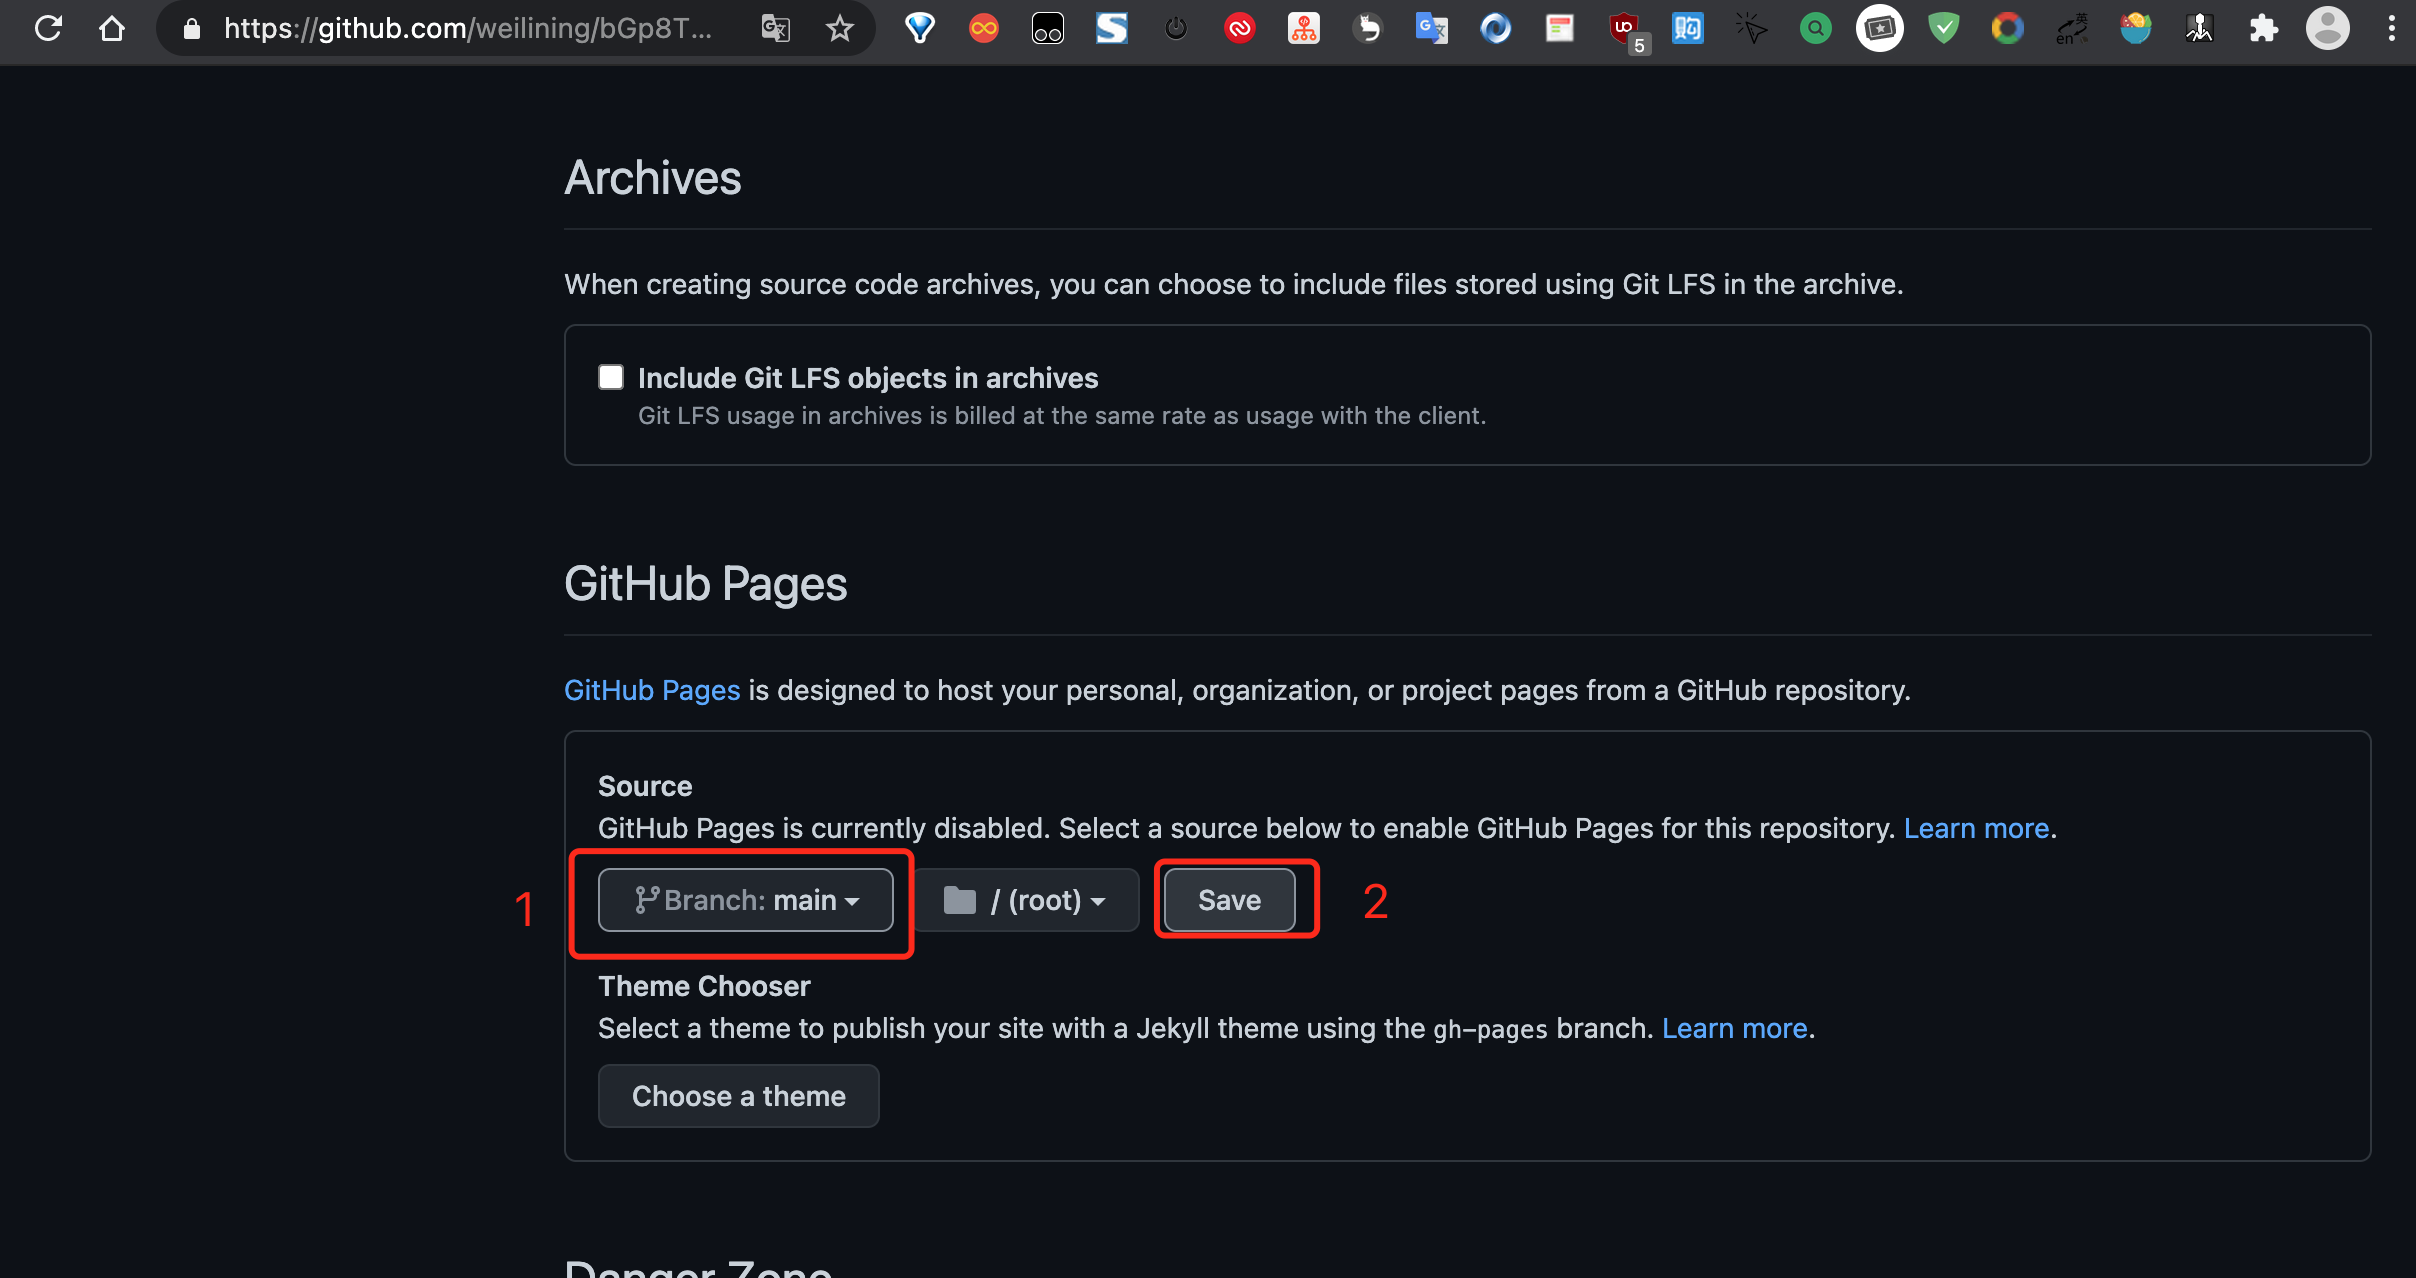The width and height of the screenshot is (2416, 1278).
Task: Reload the page with the refresh icon
Action: tap(47, 28)
